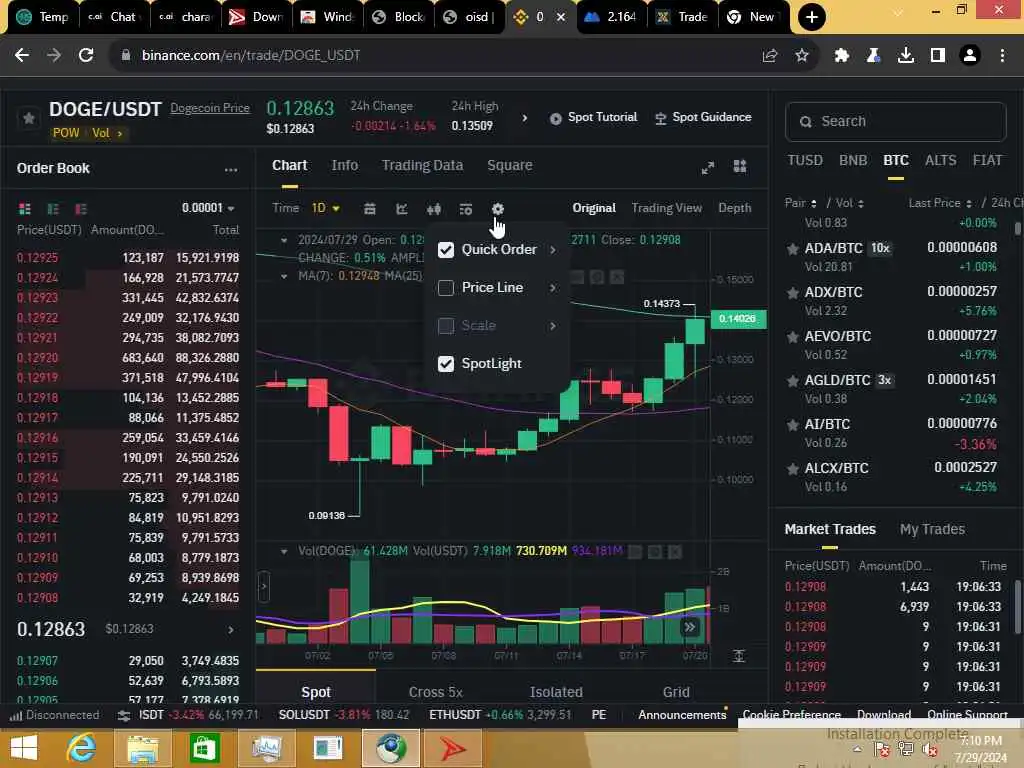Show more 24h stats arrow
This screenshot has height=768, width=1024.
click(x=524, y=118)
